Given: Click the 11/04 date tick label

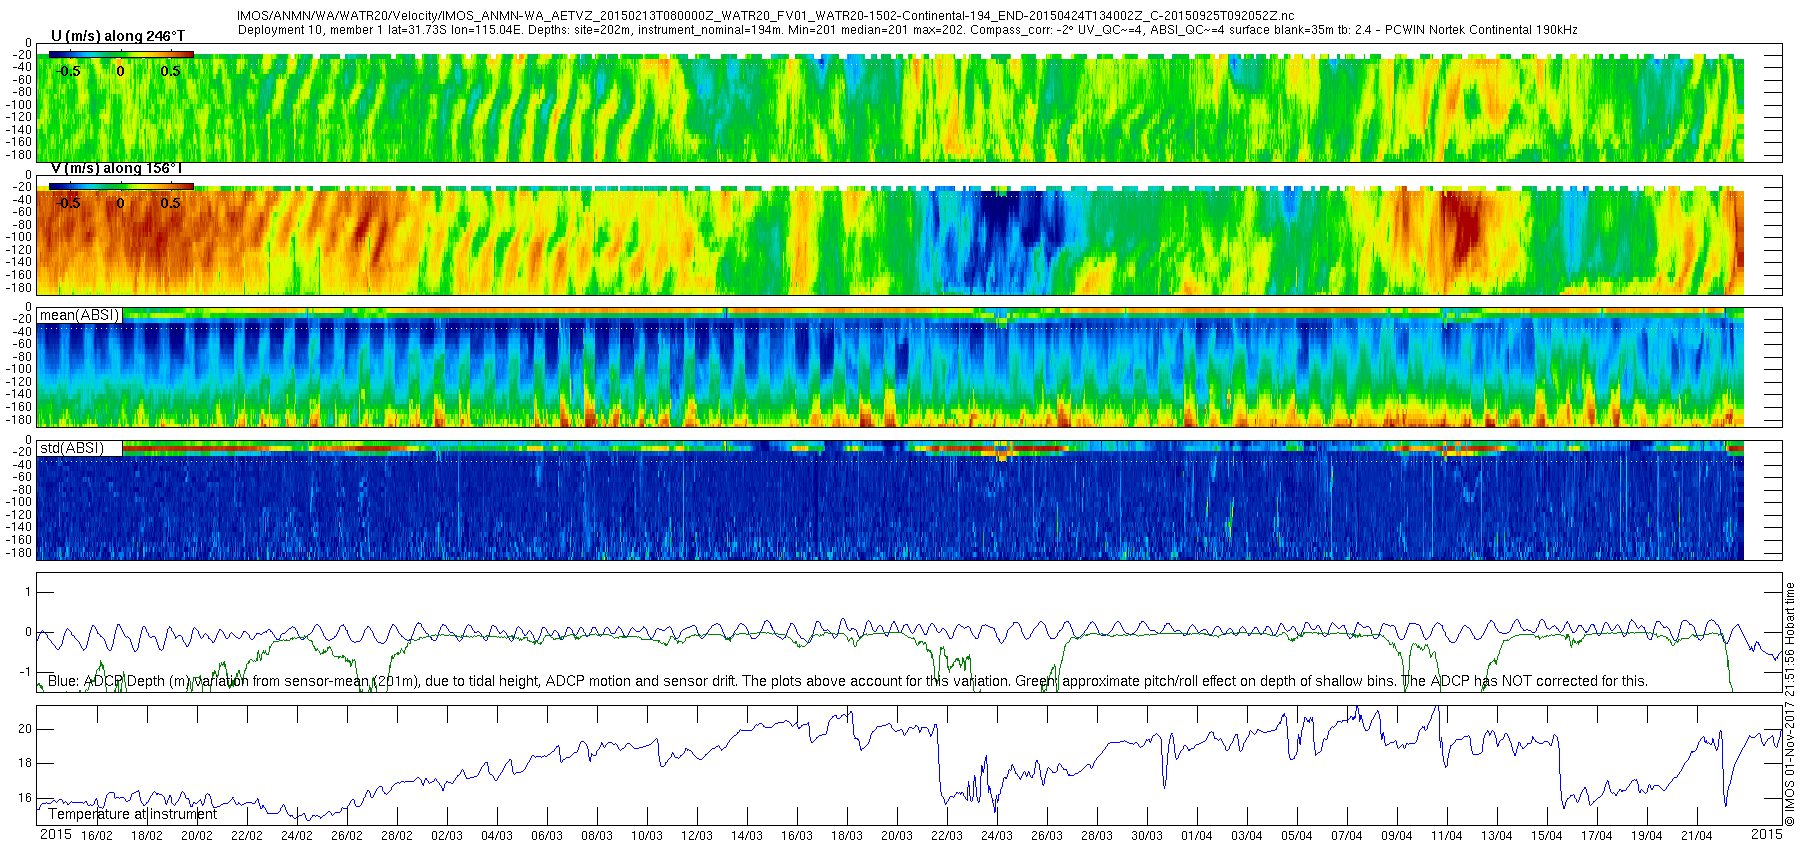Looking at the screenshot, I should pos(1447,836).
